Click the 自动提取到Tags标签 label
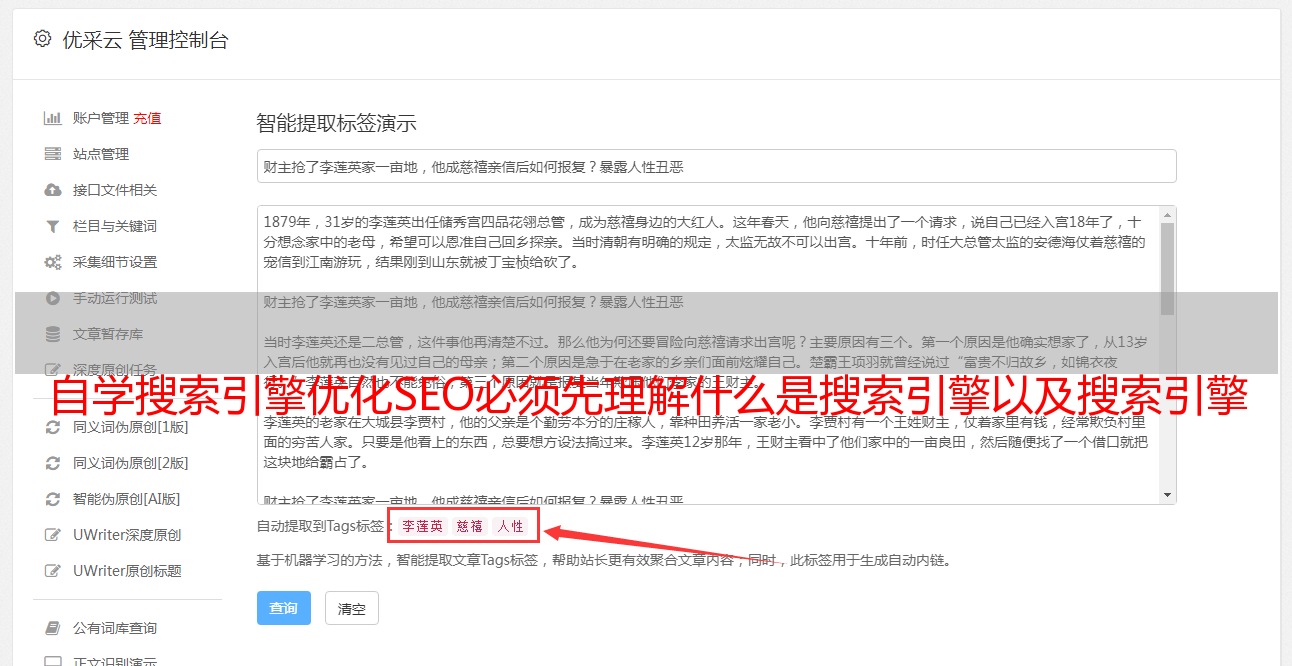 pos(321,526)
